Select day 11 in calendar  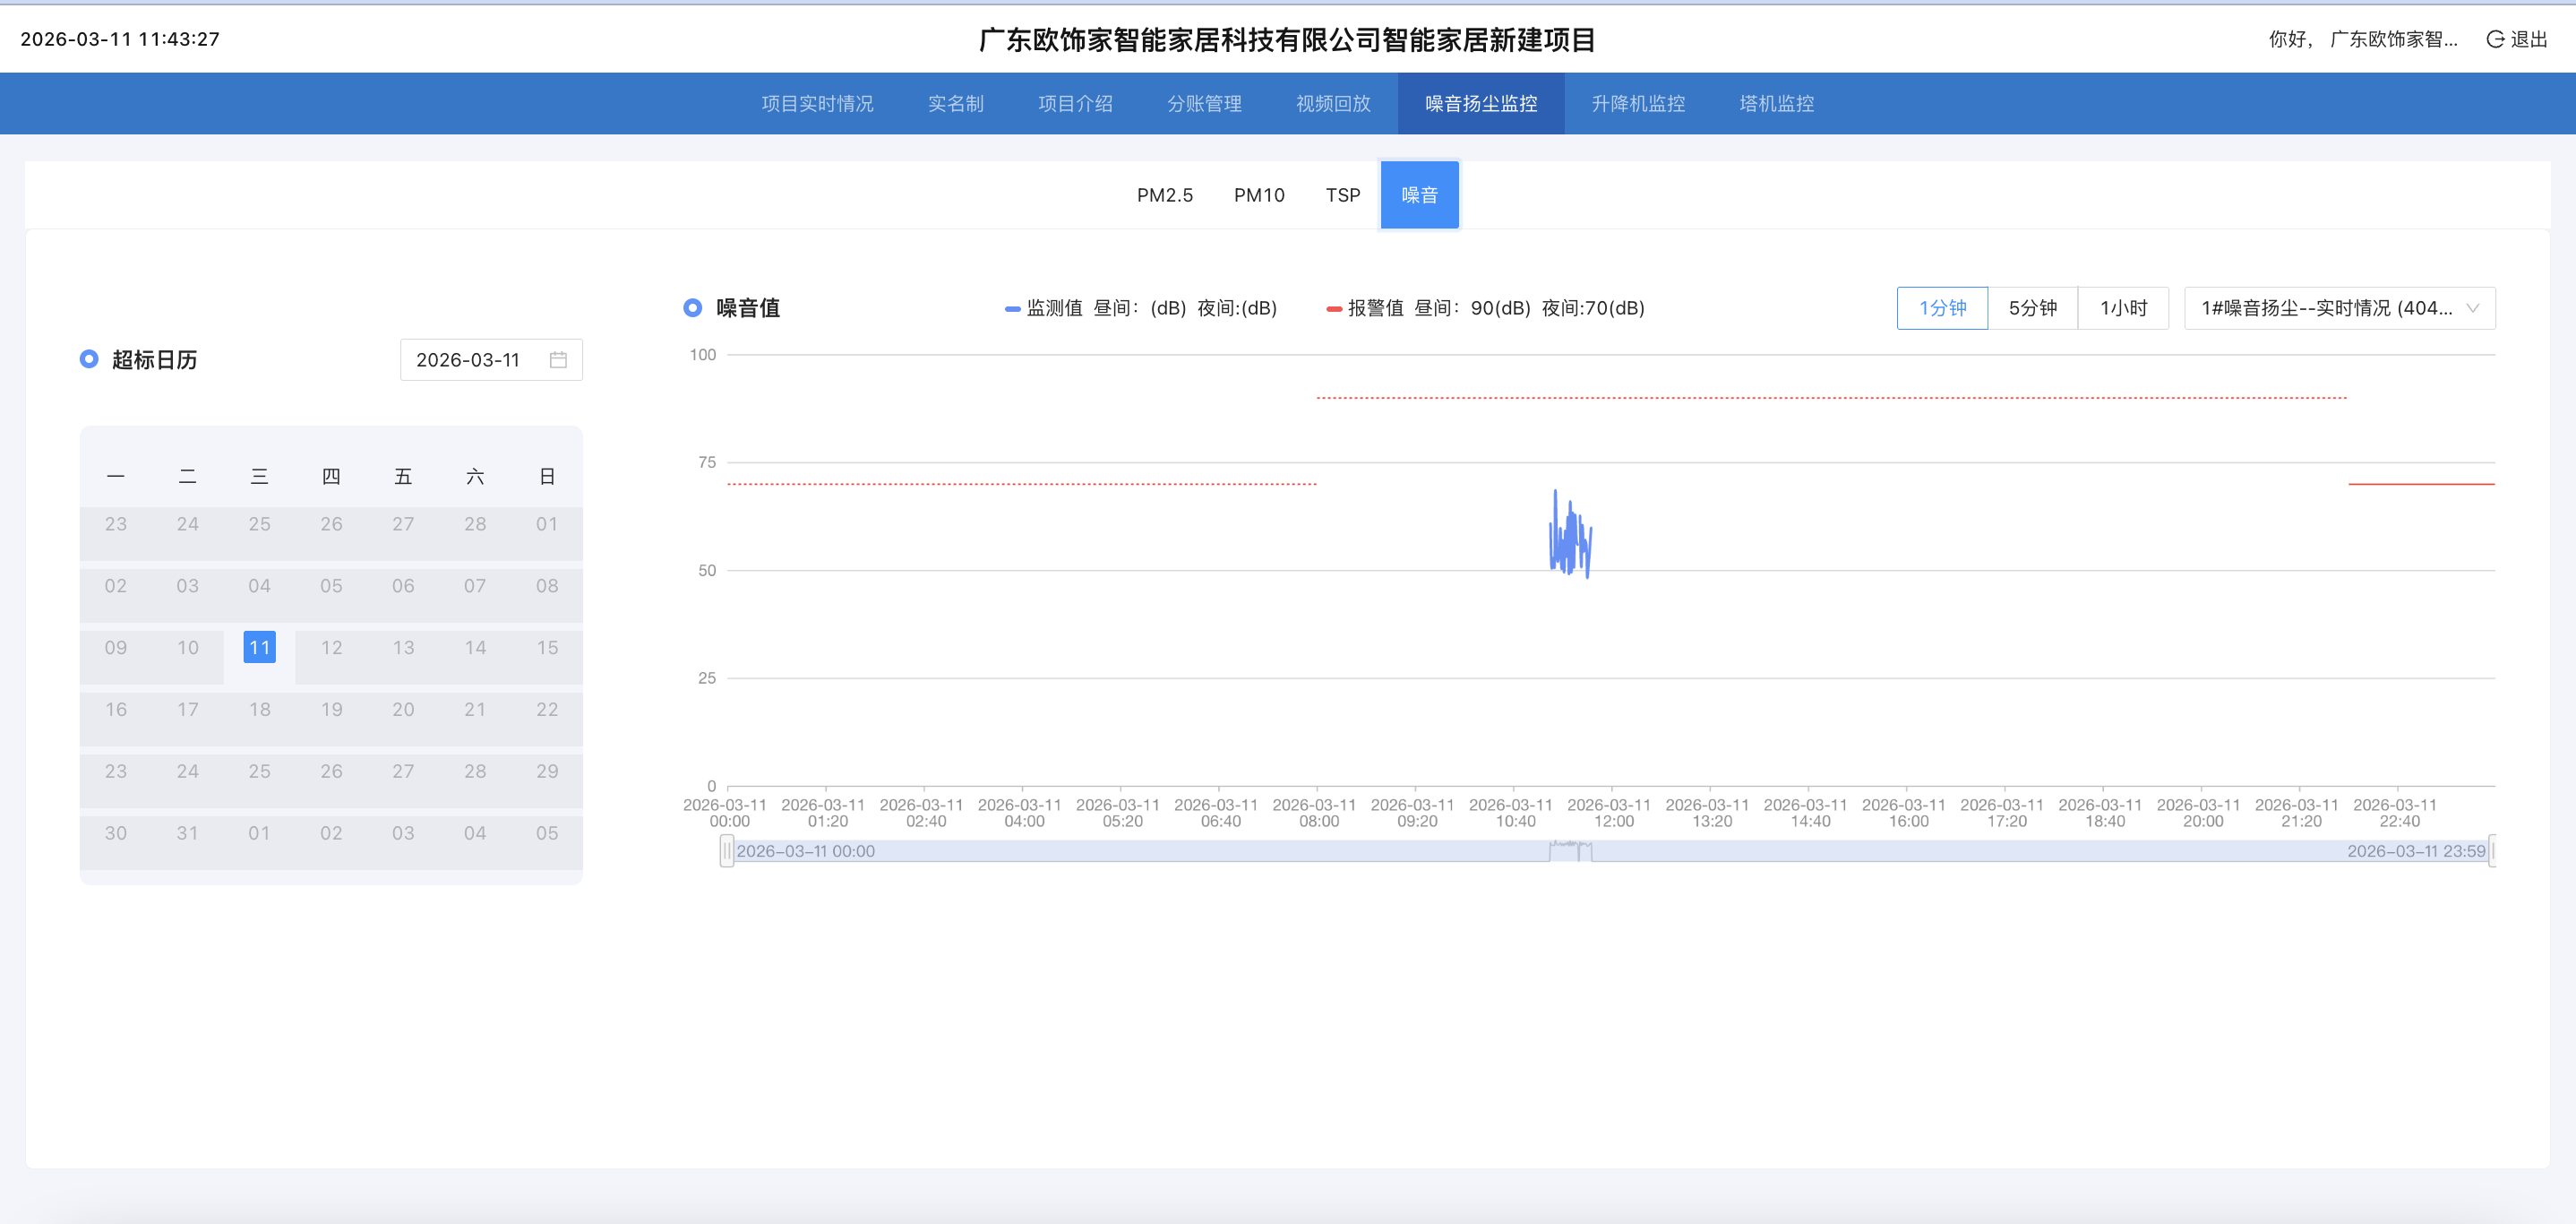pos(259,647)
